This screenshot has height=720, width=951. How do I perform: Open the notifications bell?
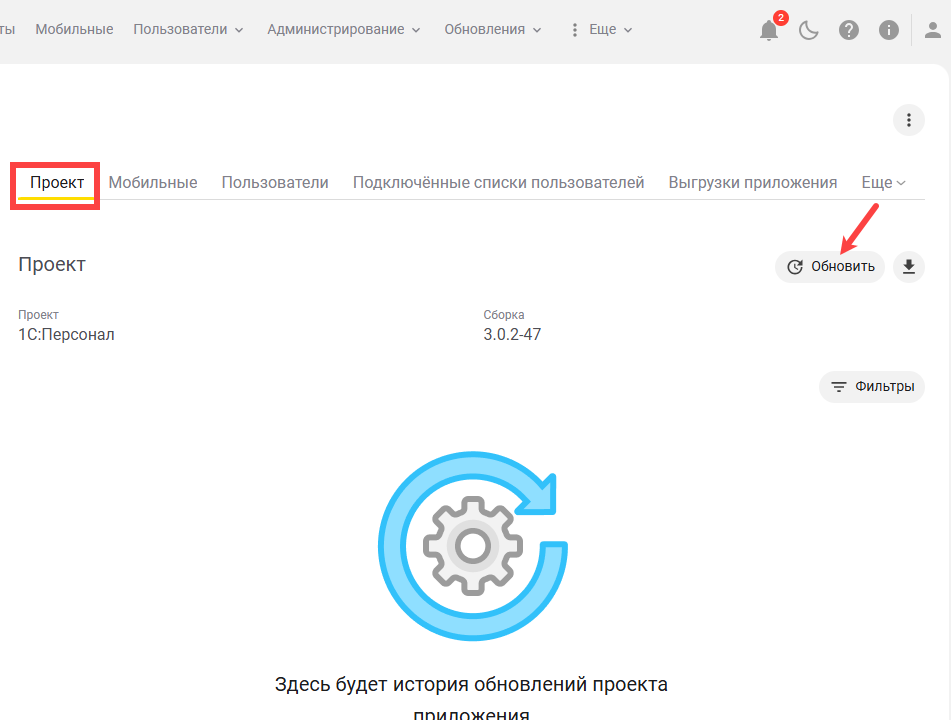pos(769,30)
